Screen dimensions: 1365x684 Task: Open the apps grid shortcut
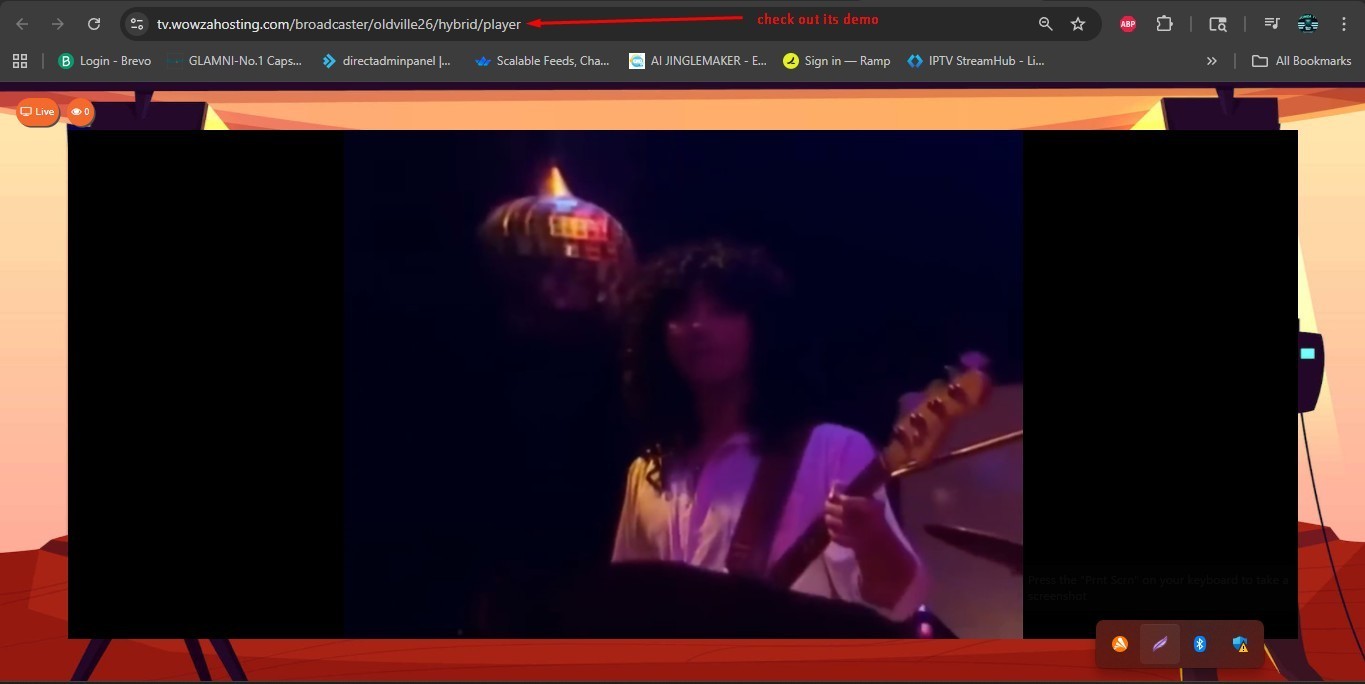pyautogui.click(x=20, y=61)
